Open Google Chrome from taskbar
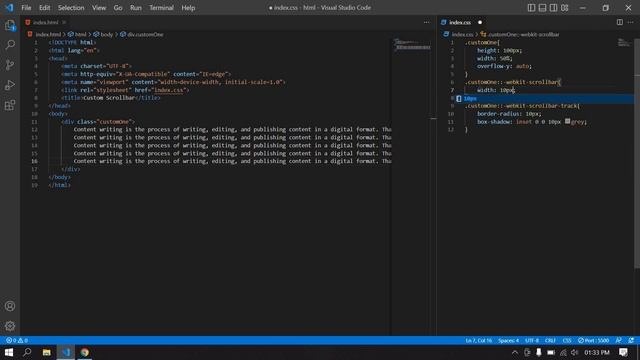This screenshot has width=640, height=360. click(x=84, y=352)
